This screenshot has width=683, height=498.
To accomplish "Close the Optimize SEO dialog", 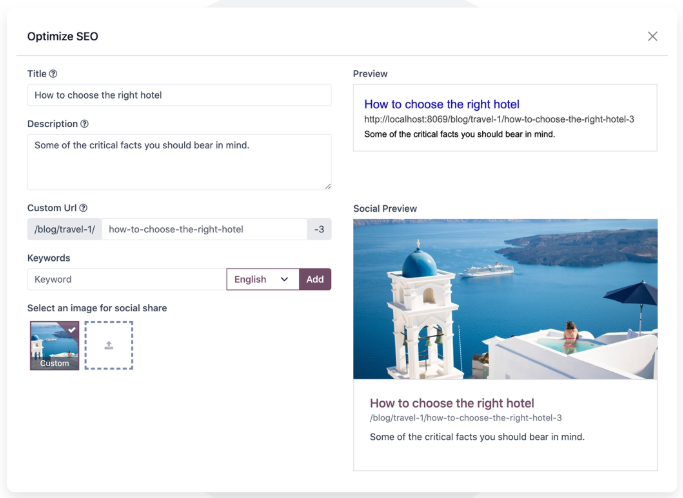I will tap(652, 37).
